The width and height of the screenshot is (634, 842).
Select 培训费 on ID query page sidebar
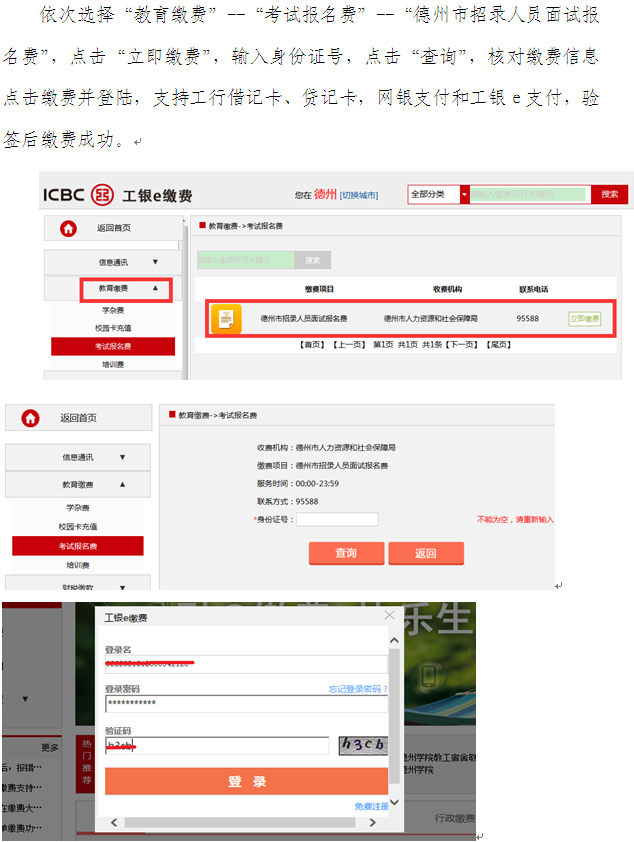pyautogui.click(x=78, y=565)
